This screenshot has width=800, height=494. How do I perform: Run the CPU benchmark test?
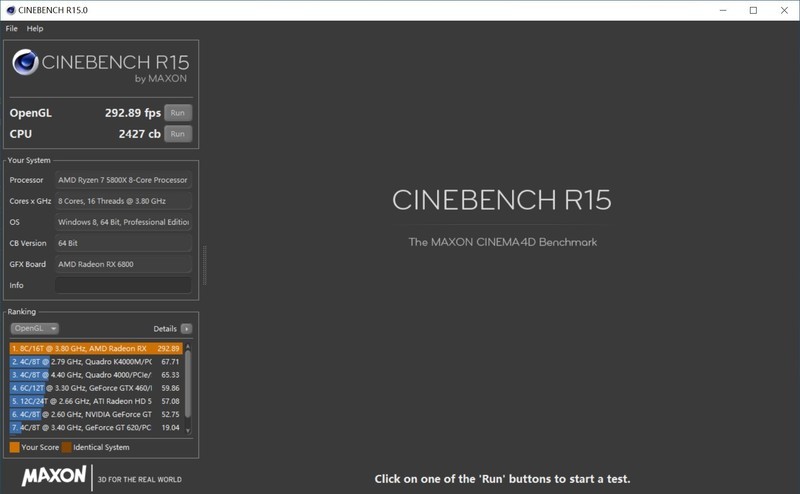[178, 134]
